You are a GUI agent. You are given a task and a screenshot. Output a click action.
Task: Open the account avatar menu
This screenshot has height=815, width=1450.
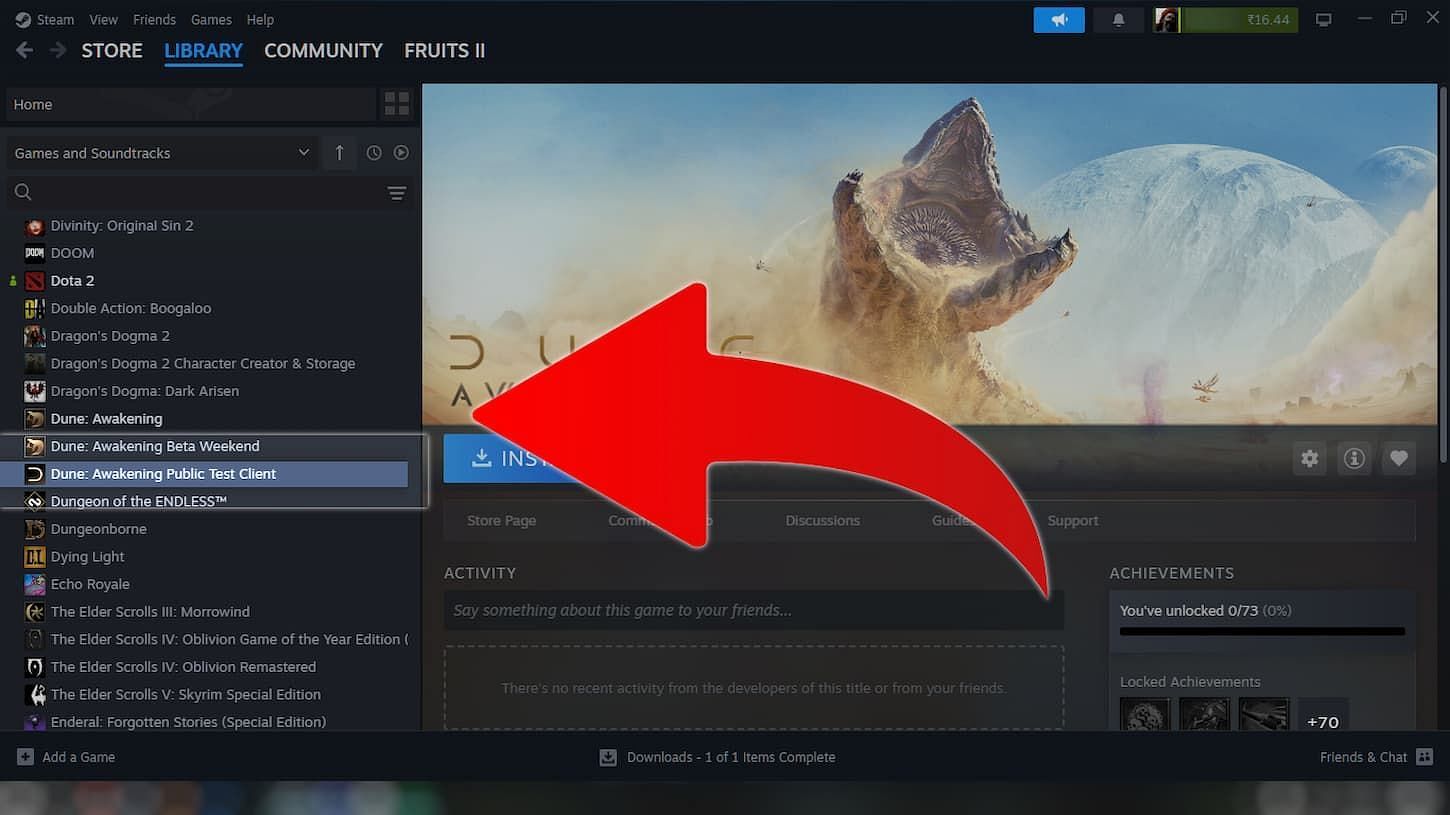1166,20
